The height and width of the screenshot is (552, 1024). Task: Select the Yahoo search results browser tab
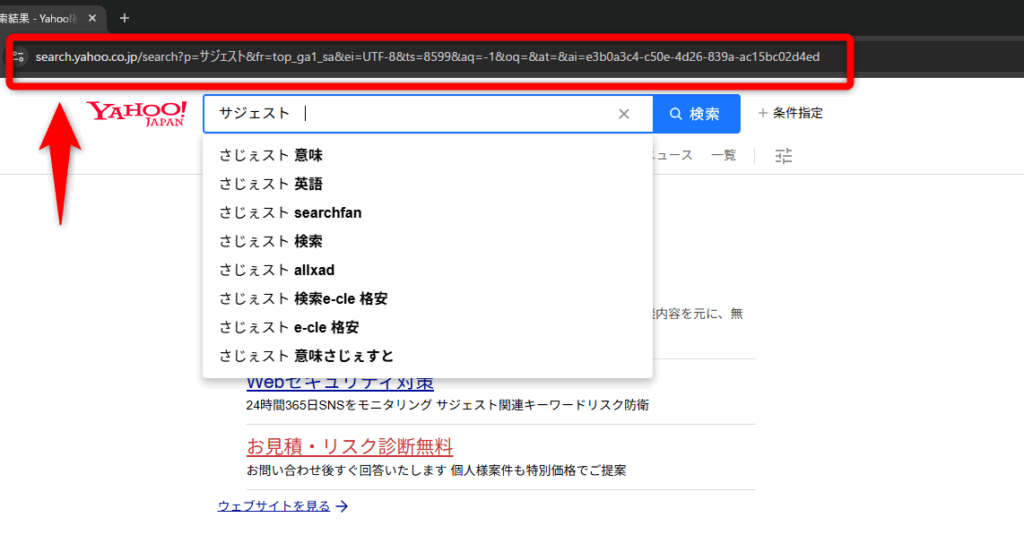click(x=51, y=18)
